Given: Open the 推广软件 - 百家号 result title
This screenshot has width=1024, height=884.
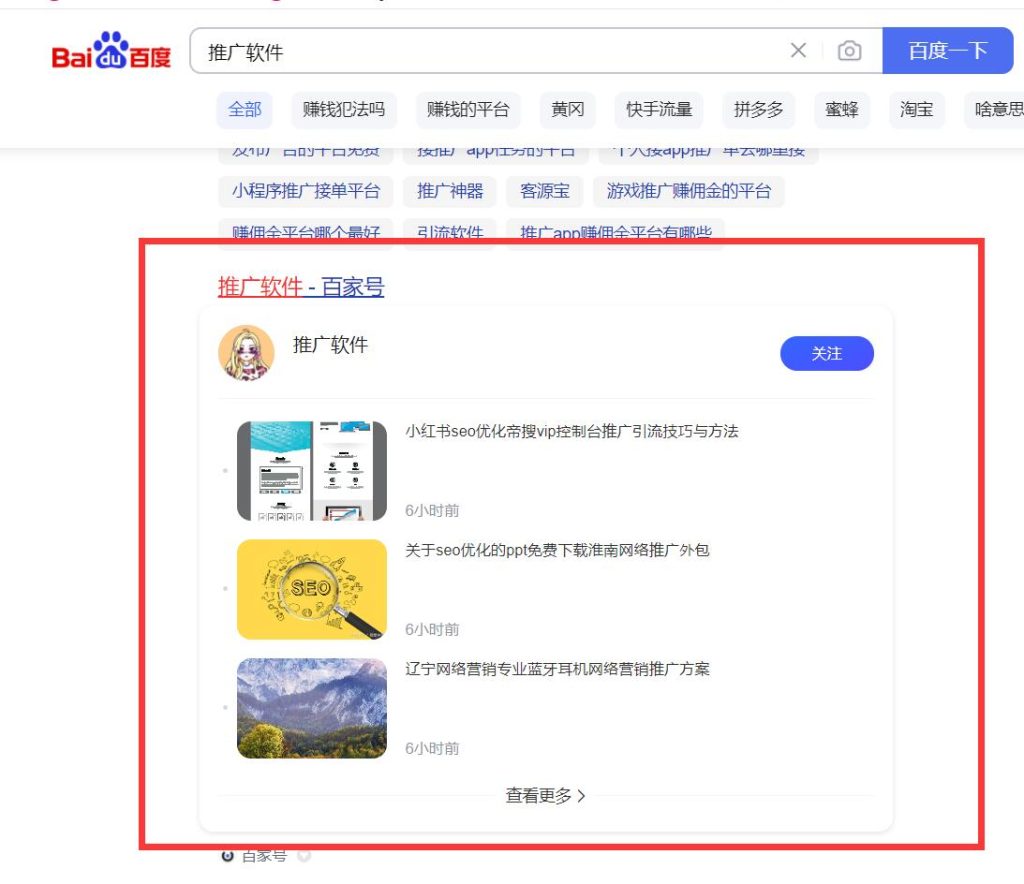Looking at the screenshot, I should pyautogui.click(x=301, y=287).
